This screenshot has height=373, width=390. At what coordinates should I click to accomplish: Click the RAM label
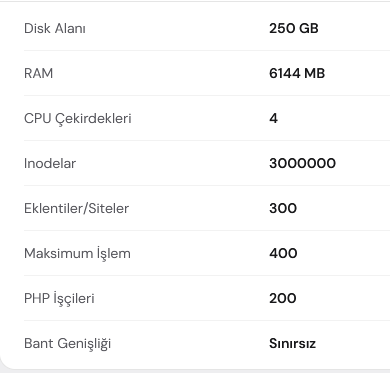(38, 73)
